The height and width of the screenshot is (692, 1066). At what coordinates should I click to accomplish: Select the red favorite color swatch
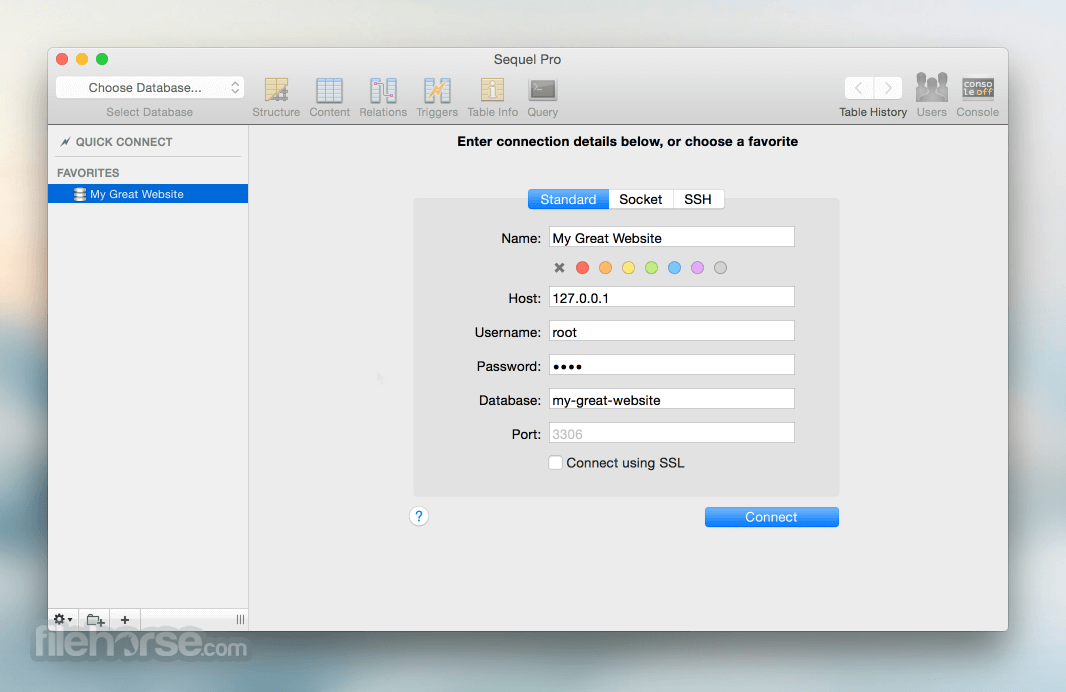(582, 267)
